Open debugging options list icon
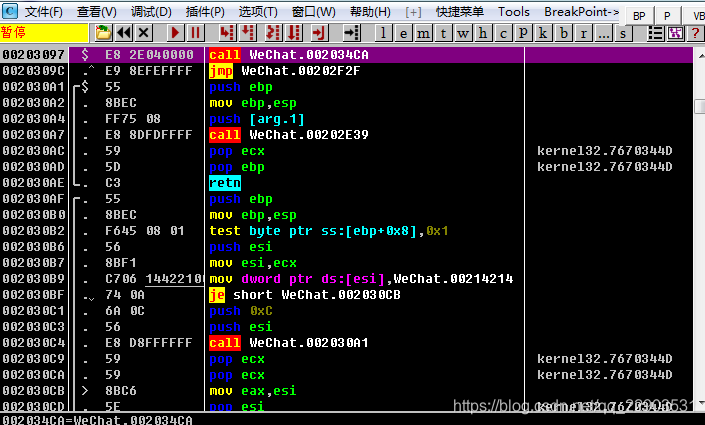This screenshot has width=705, height=425. (656, 33)
